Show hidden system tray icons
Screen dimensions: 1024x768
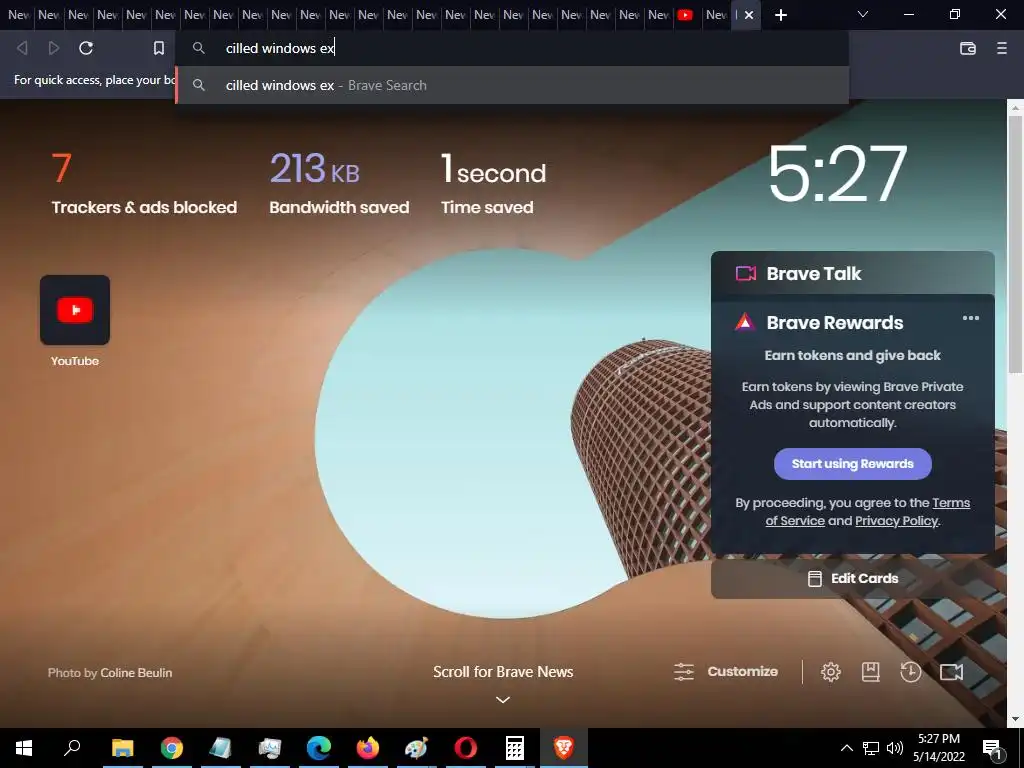[x=846, y=748]
